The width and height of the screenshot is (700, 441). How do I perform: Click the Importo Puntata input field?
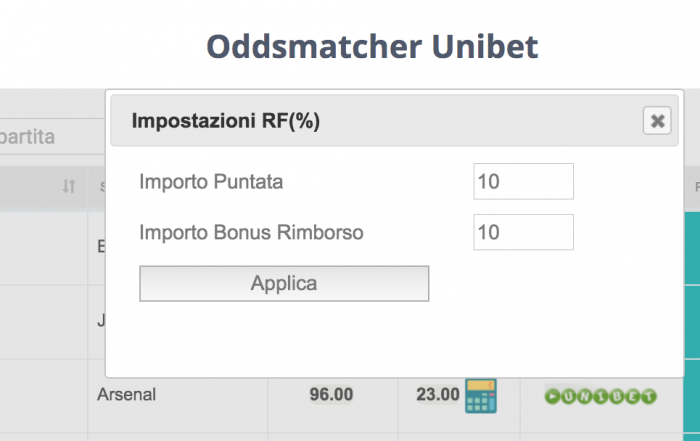(523, 181)
